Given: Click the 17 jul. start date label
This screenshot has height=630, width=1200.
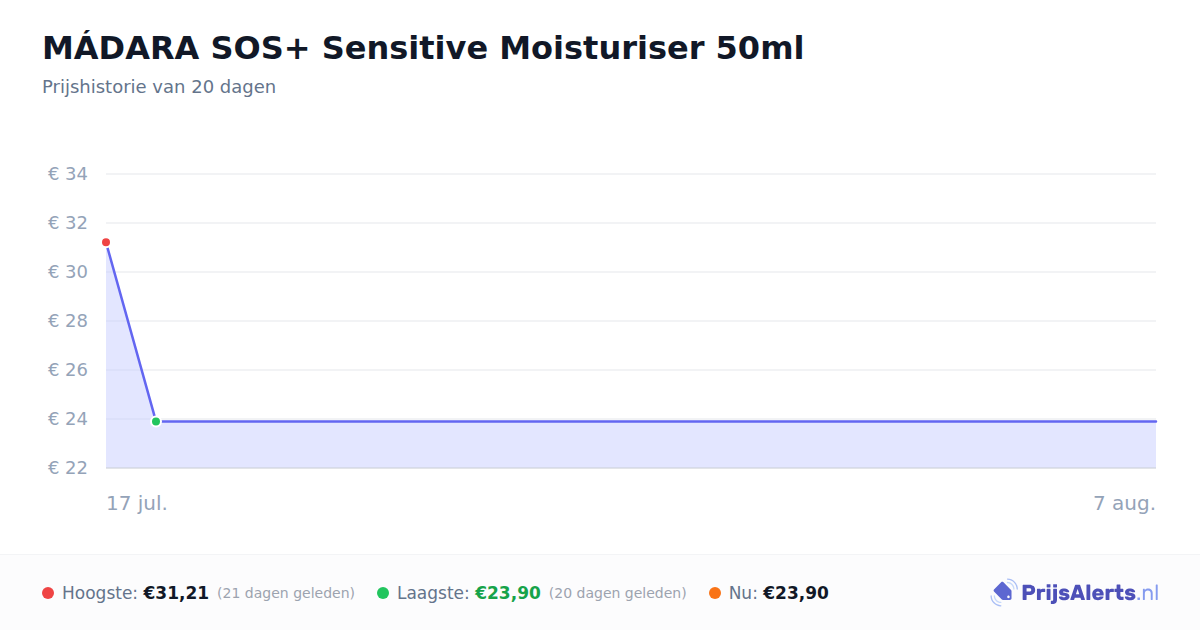Looking at the screenshot, I should tap(137, 503).
